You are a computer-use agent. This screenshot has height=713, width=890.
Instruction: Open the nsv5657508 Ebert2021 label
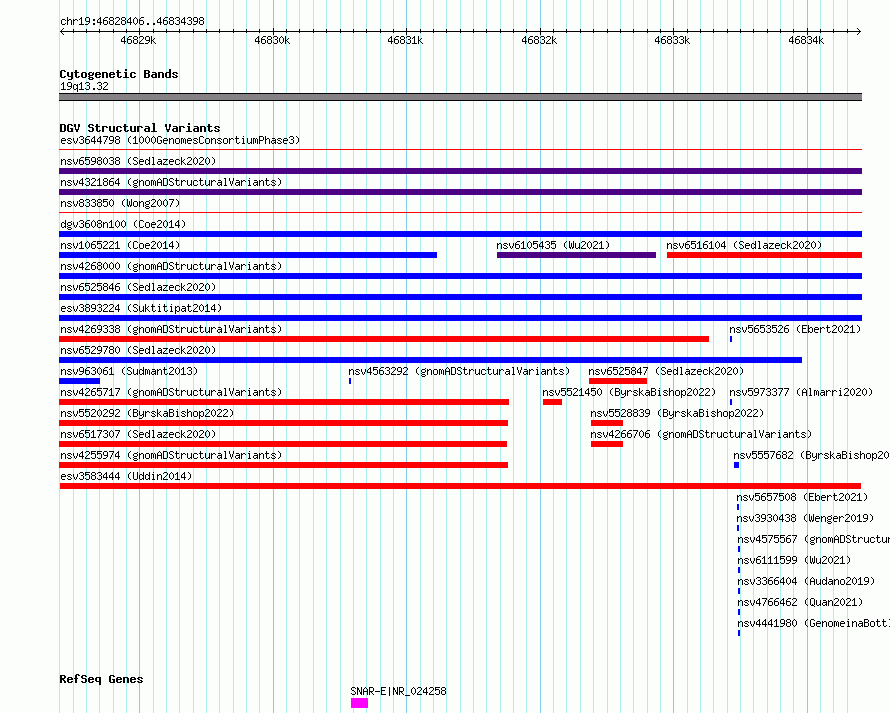point(802,497)
